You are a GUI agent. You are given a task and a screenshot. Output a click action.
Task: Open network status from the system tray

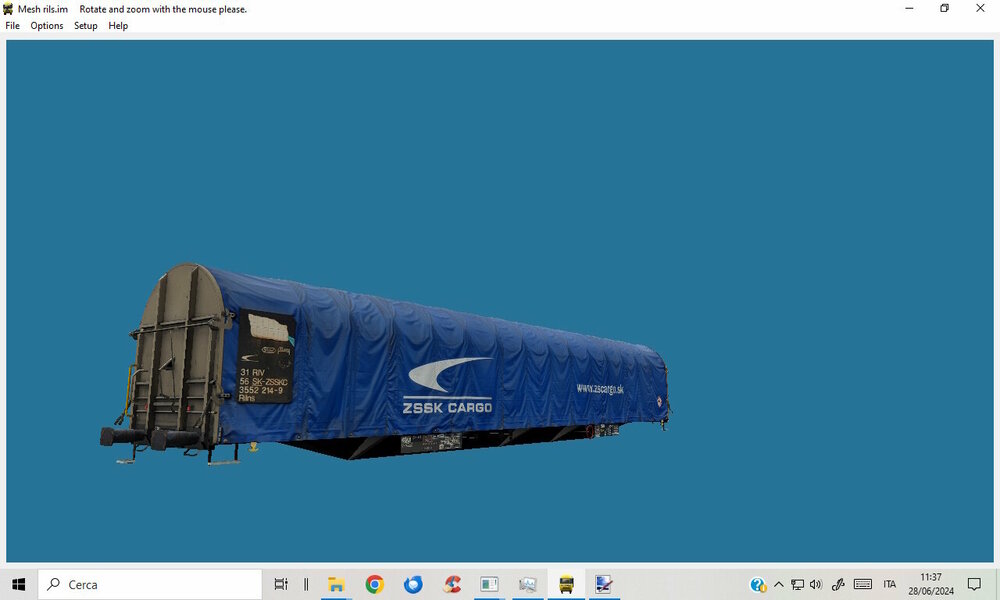click(x=797, y=584)
